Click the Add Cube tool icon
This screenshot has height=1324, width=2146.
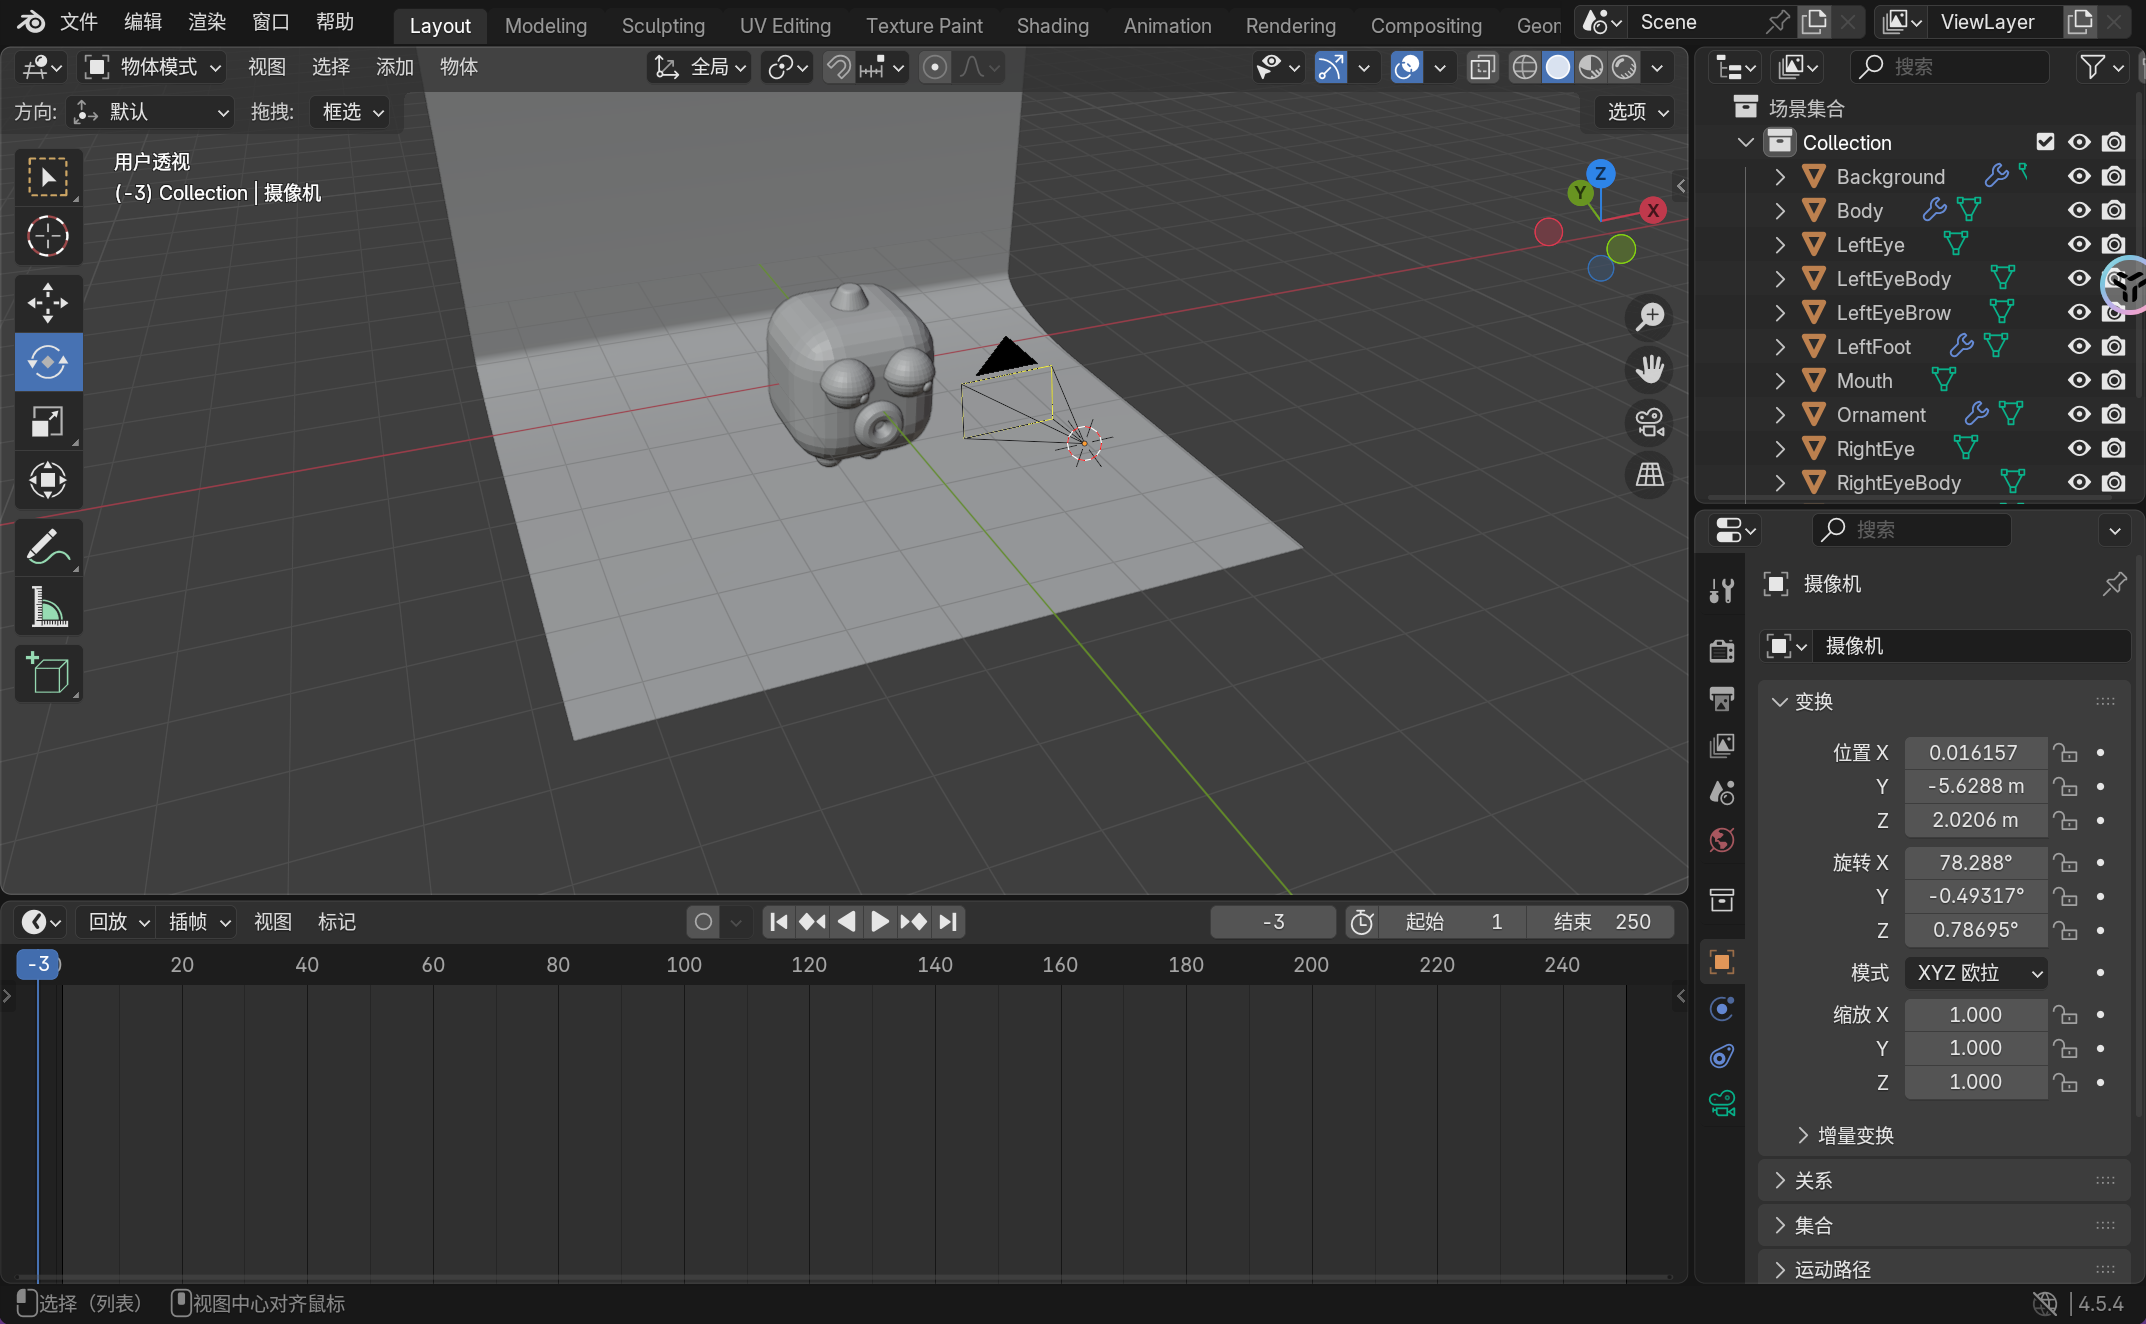(x=47, y=673)
